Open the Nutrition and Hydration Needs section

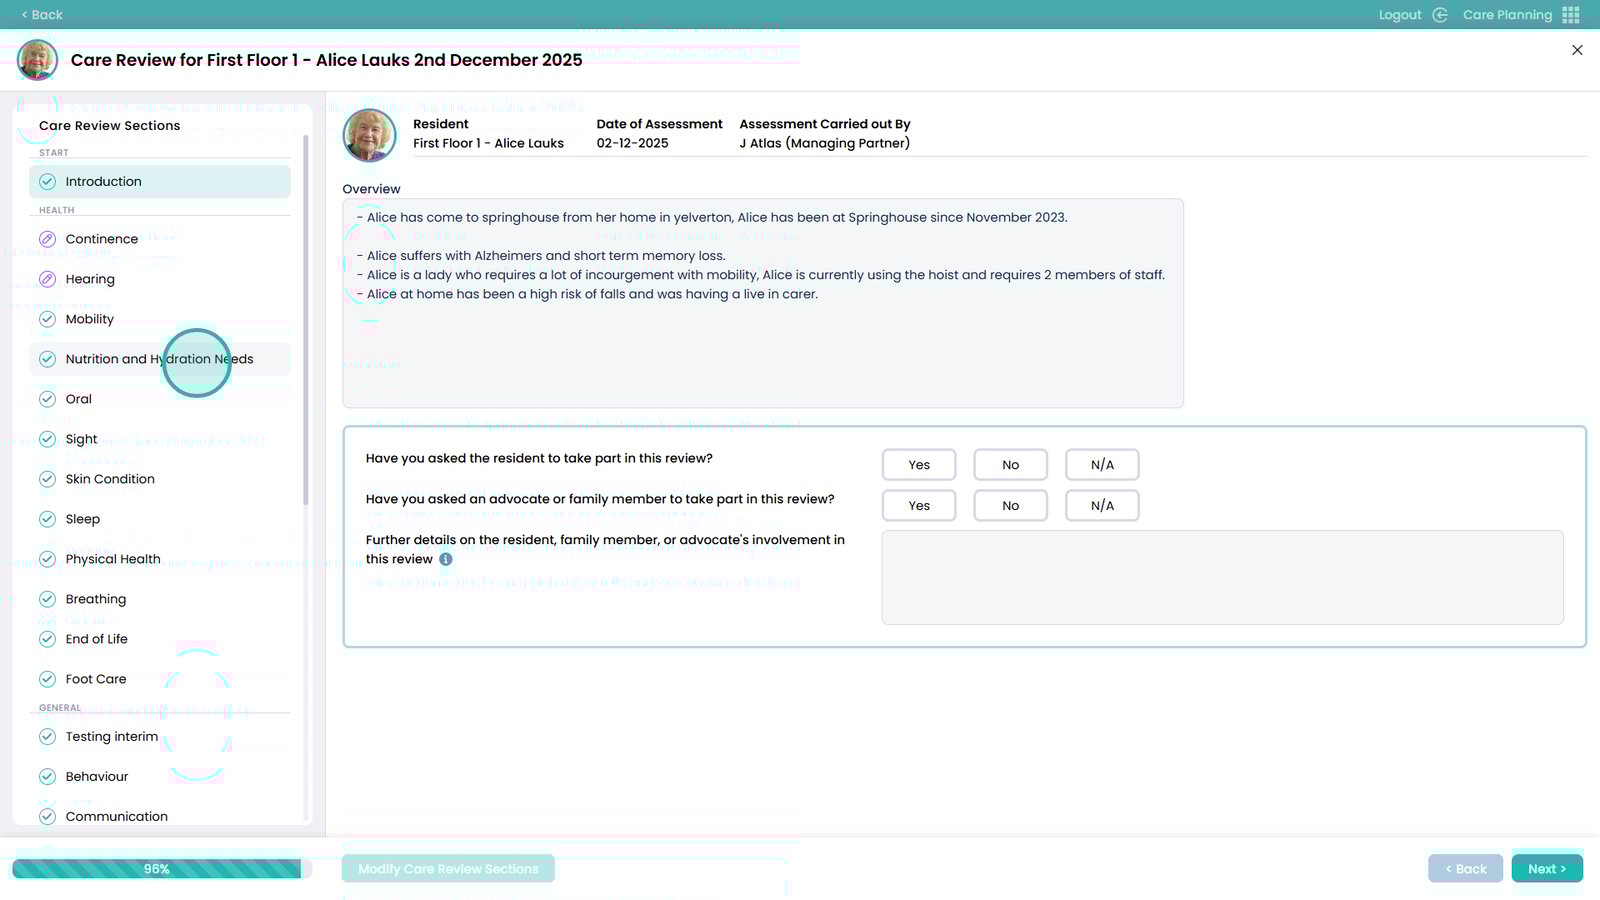159,359
